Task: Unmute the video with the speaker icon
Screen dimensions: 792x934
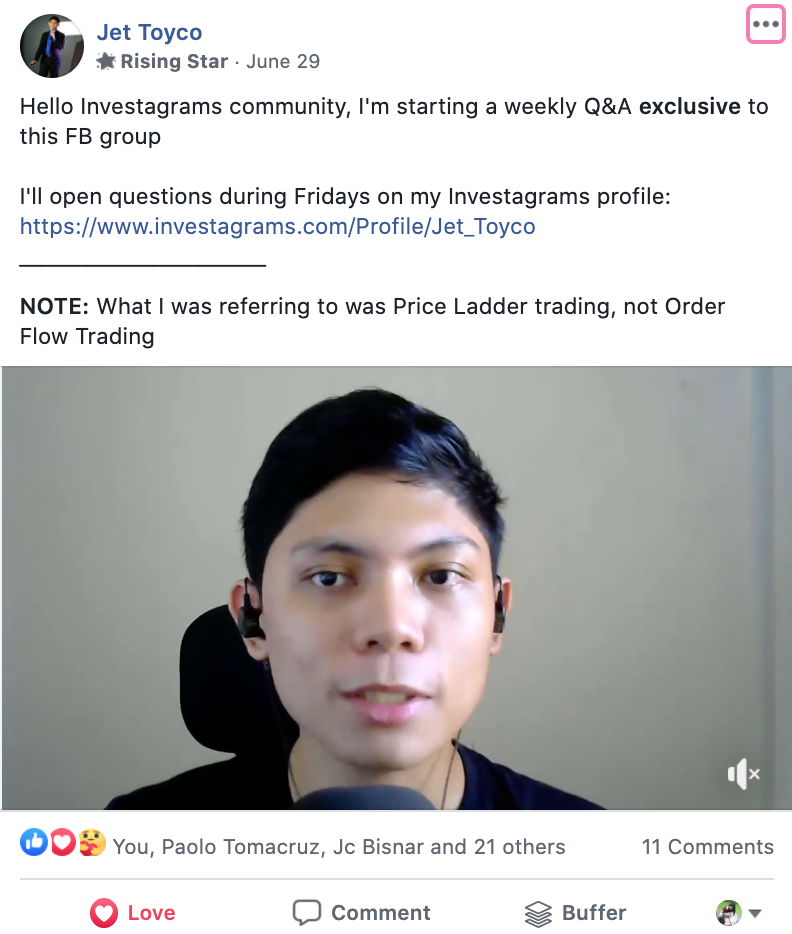Action: (744, 774)
